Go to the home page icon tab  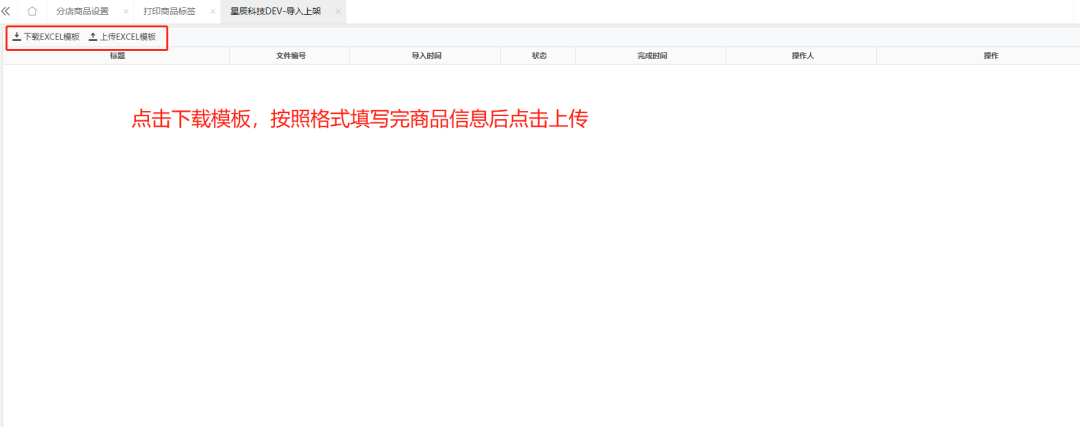click(32, 11)
